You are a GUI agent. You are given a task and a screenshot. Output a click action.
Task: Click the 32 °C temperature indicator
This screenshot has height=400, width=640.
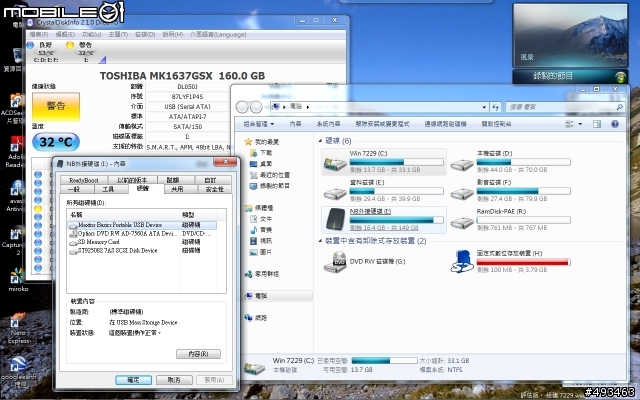[x=56, y=142]
